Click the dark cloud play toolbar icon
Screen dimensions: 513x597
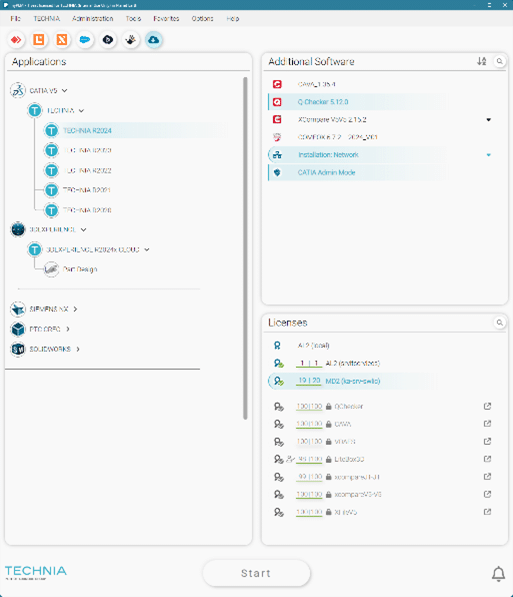tap(108, 40)
